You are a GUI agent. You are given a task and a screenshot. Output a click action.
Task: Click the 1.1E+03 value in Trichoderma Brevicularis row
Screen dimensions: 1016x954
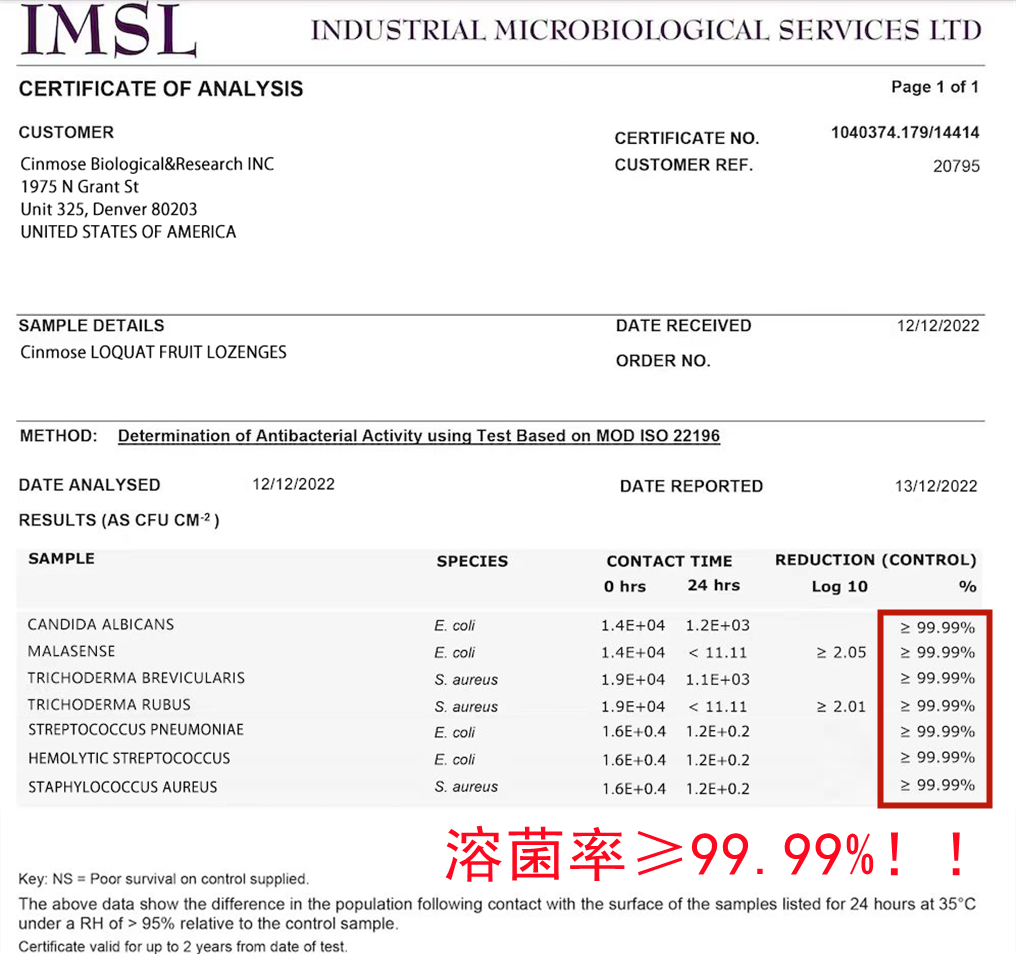click(717, 679)
